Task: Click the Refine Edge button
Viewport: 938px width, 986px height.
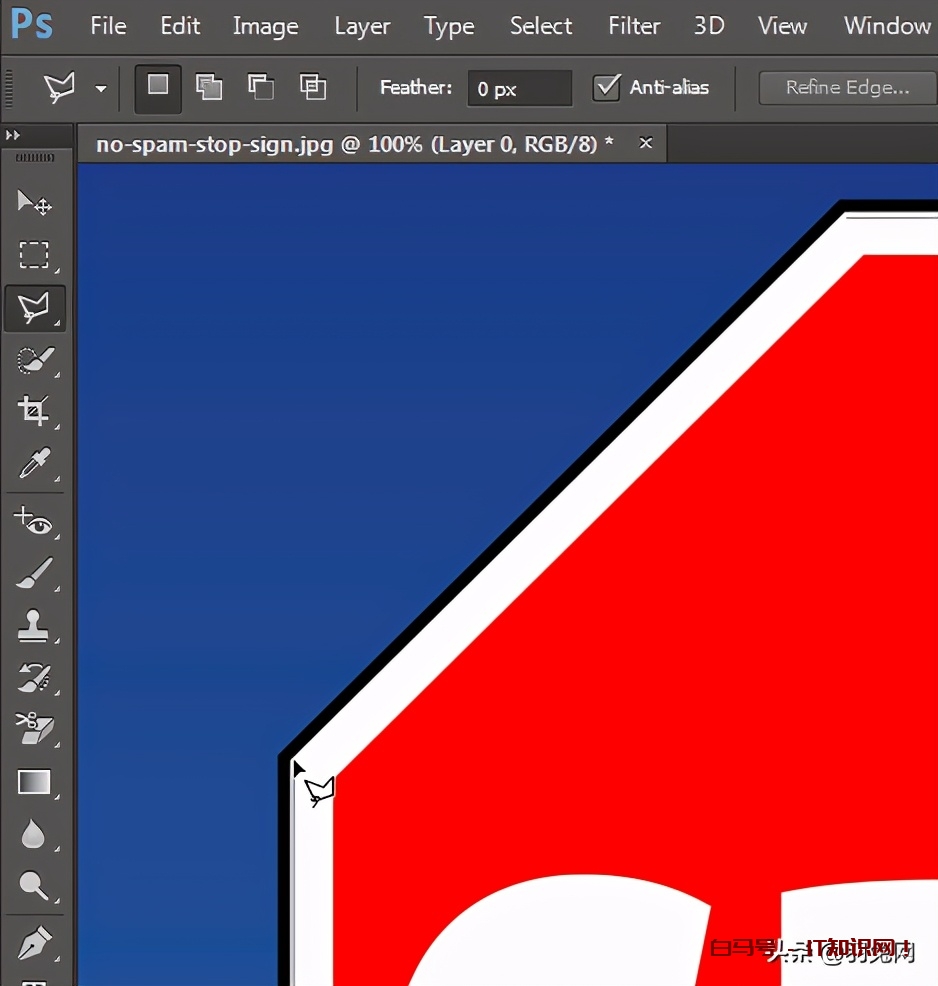Action: [847, 88]
